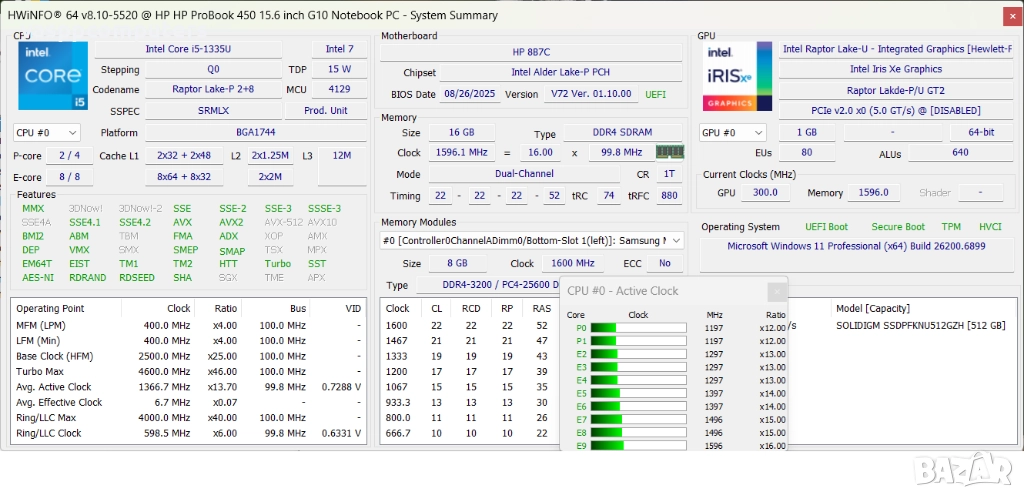1024x498 pixels.
Task: Click the Intel Iris Xe graphics logo
Action: [x=737, y=75]
